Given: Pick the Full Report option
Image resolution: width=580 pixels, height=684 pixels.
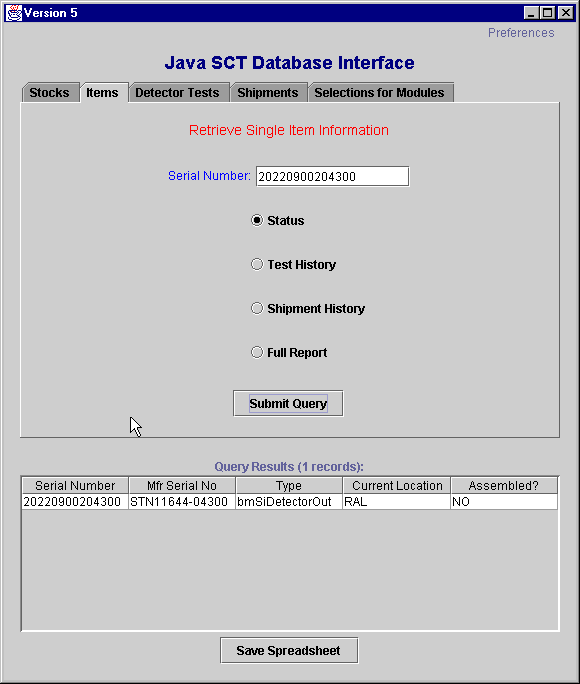Looking at the screenshot, I should pos(257,352).
